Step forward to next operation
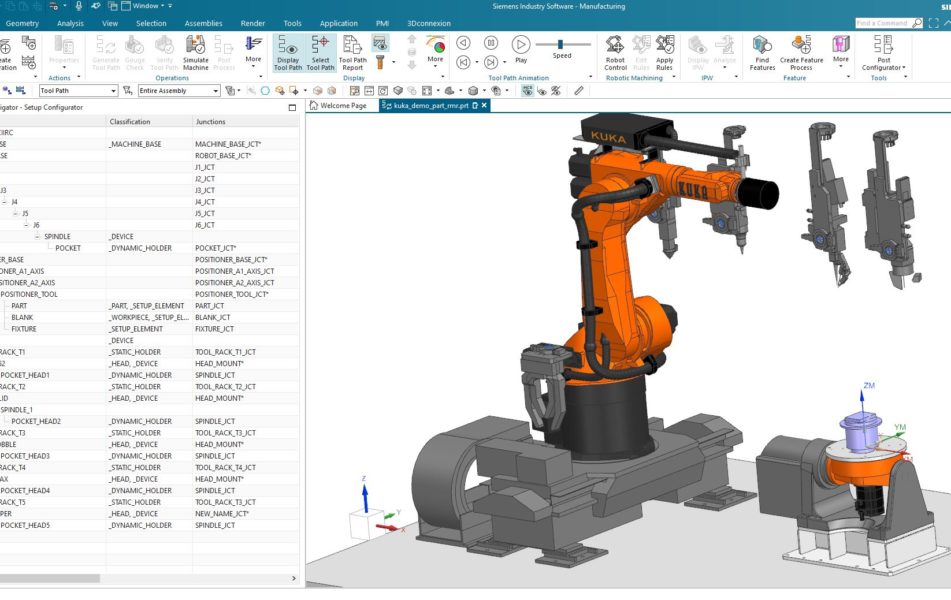The image size is (951, 600). [x=491, y=62]
